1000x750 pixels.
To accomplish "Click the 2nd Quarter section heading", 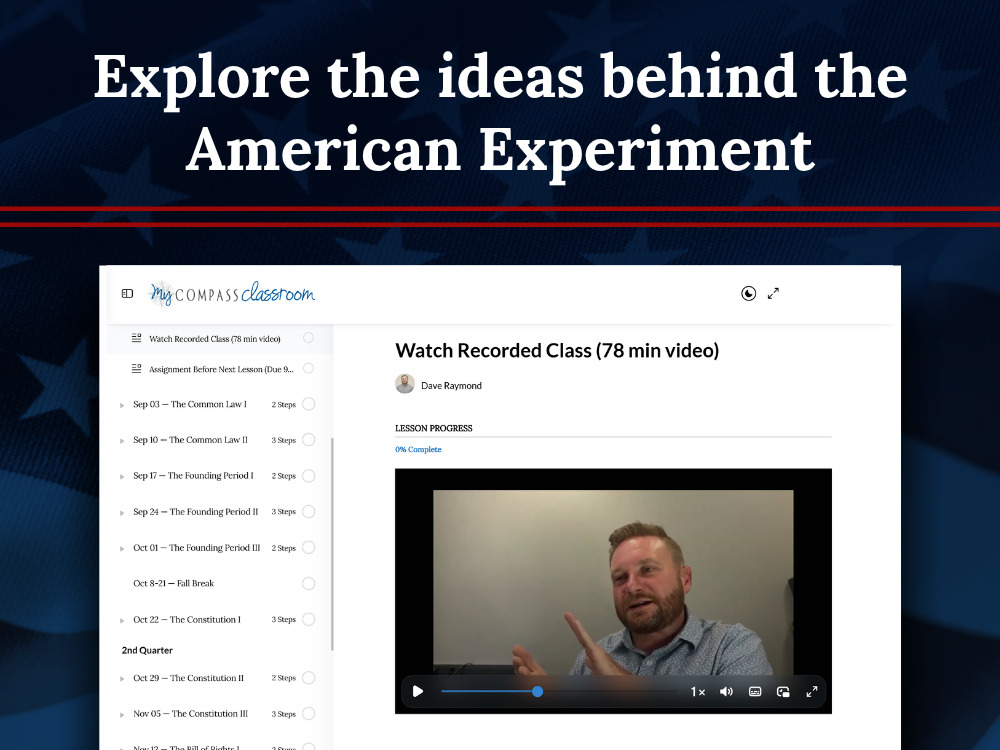I will coord(147,651).
